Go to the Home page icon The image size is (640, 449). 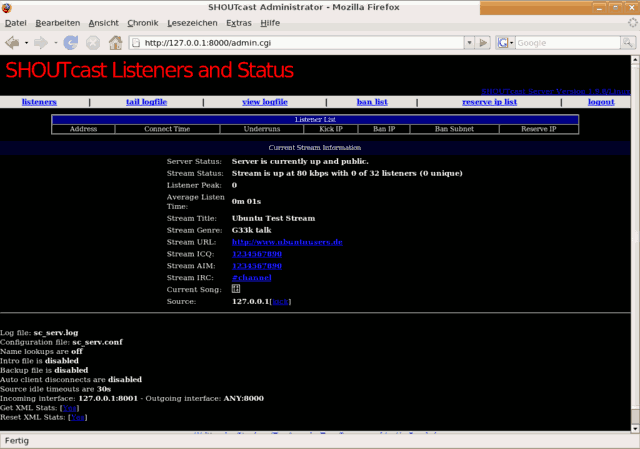pos(116,42)
